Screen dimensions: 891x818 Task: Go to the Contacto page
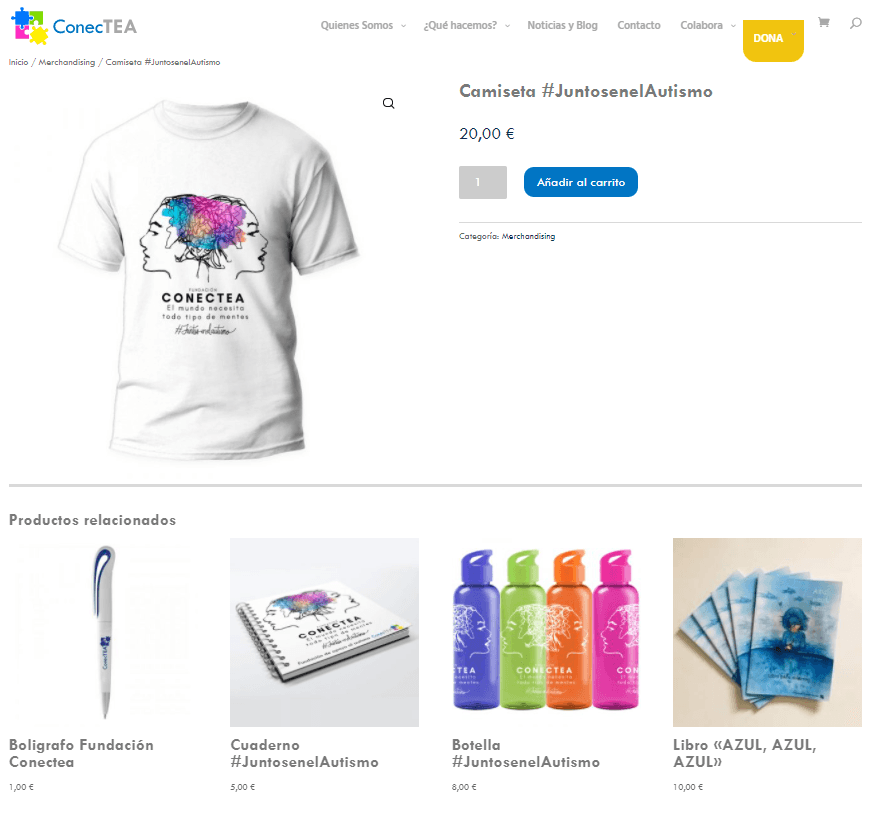click(639, 26)
